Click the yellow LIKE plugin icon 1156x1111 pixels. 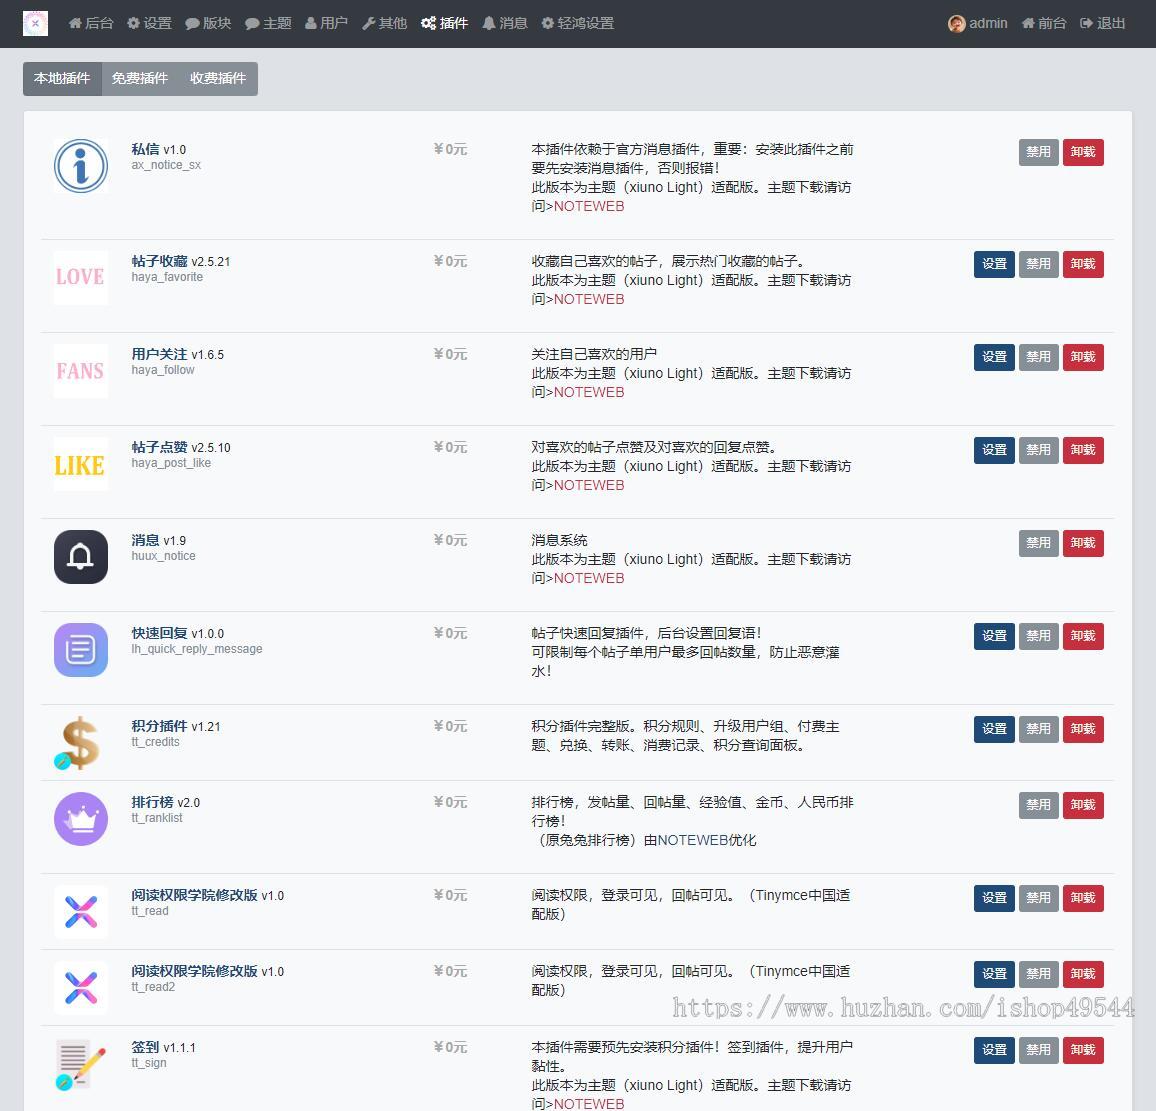[x=80, y=464]
